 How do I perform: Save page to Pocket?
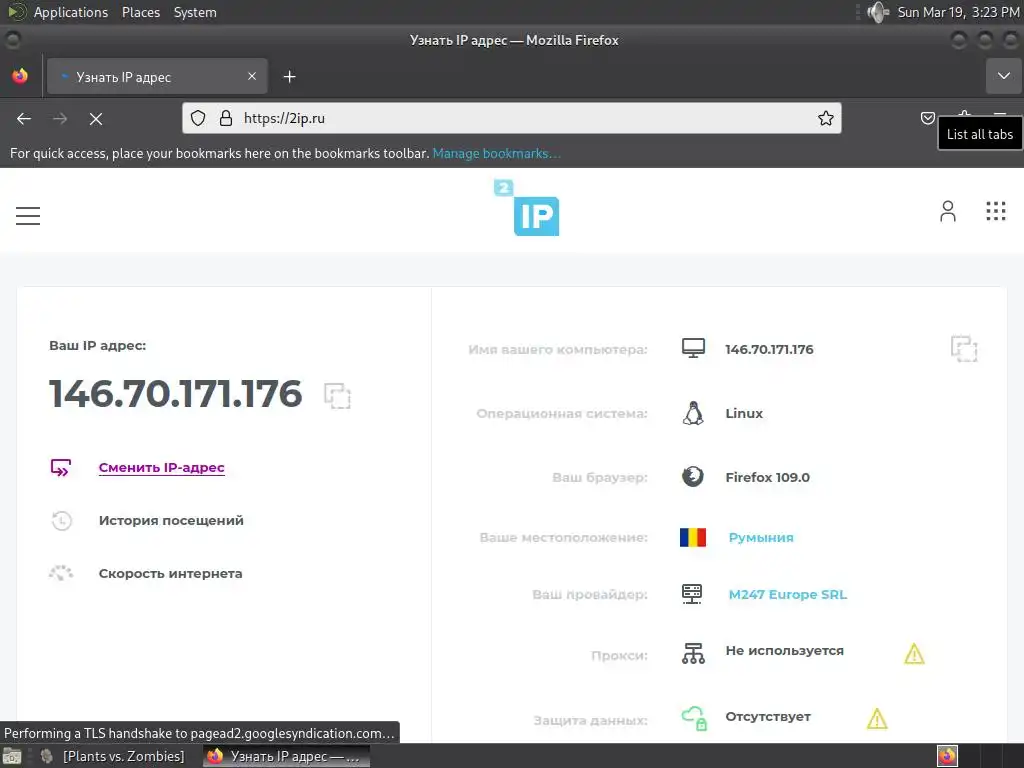[x=927, y=118]
